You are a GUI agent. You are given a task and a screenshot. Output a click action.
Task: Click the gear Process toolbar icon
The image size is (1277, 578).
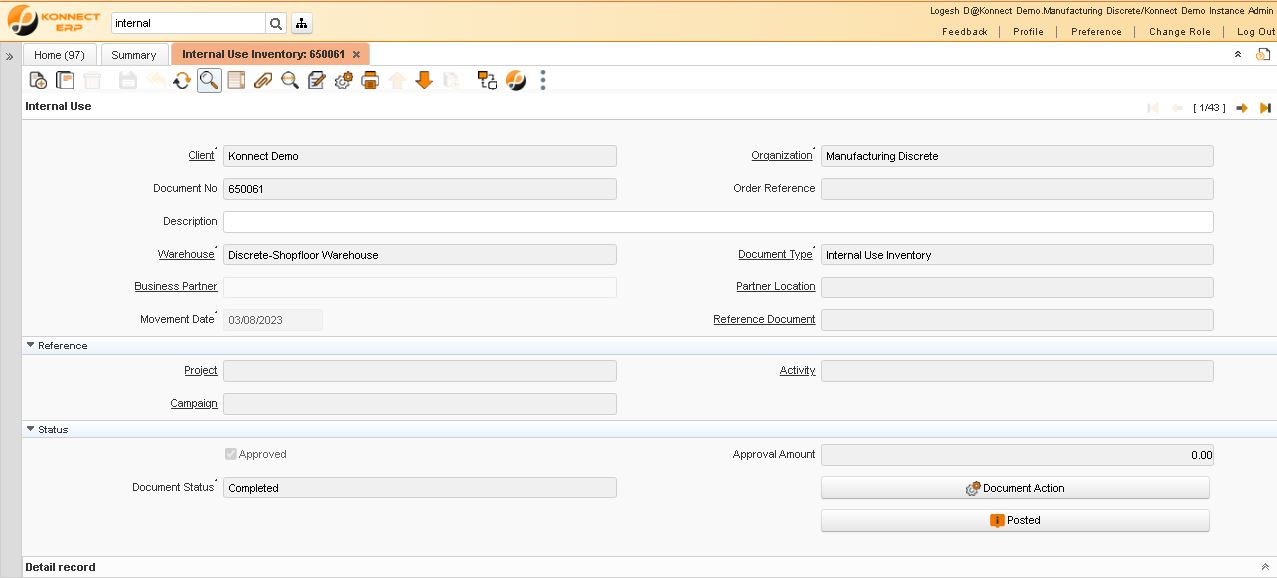[x=344, y=81]
